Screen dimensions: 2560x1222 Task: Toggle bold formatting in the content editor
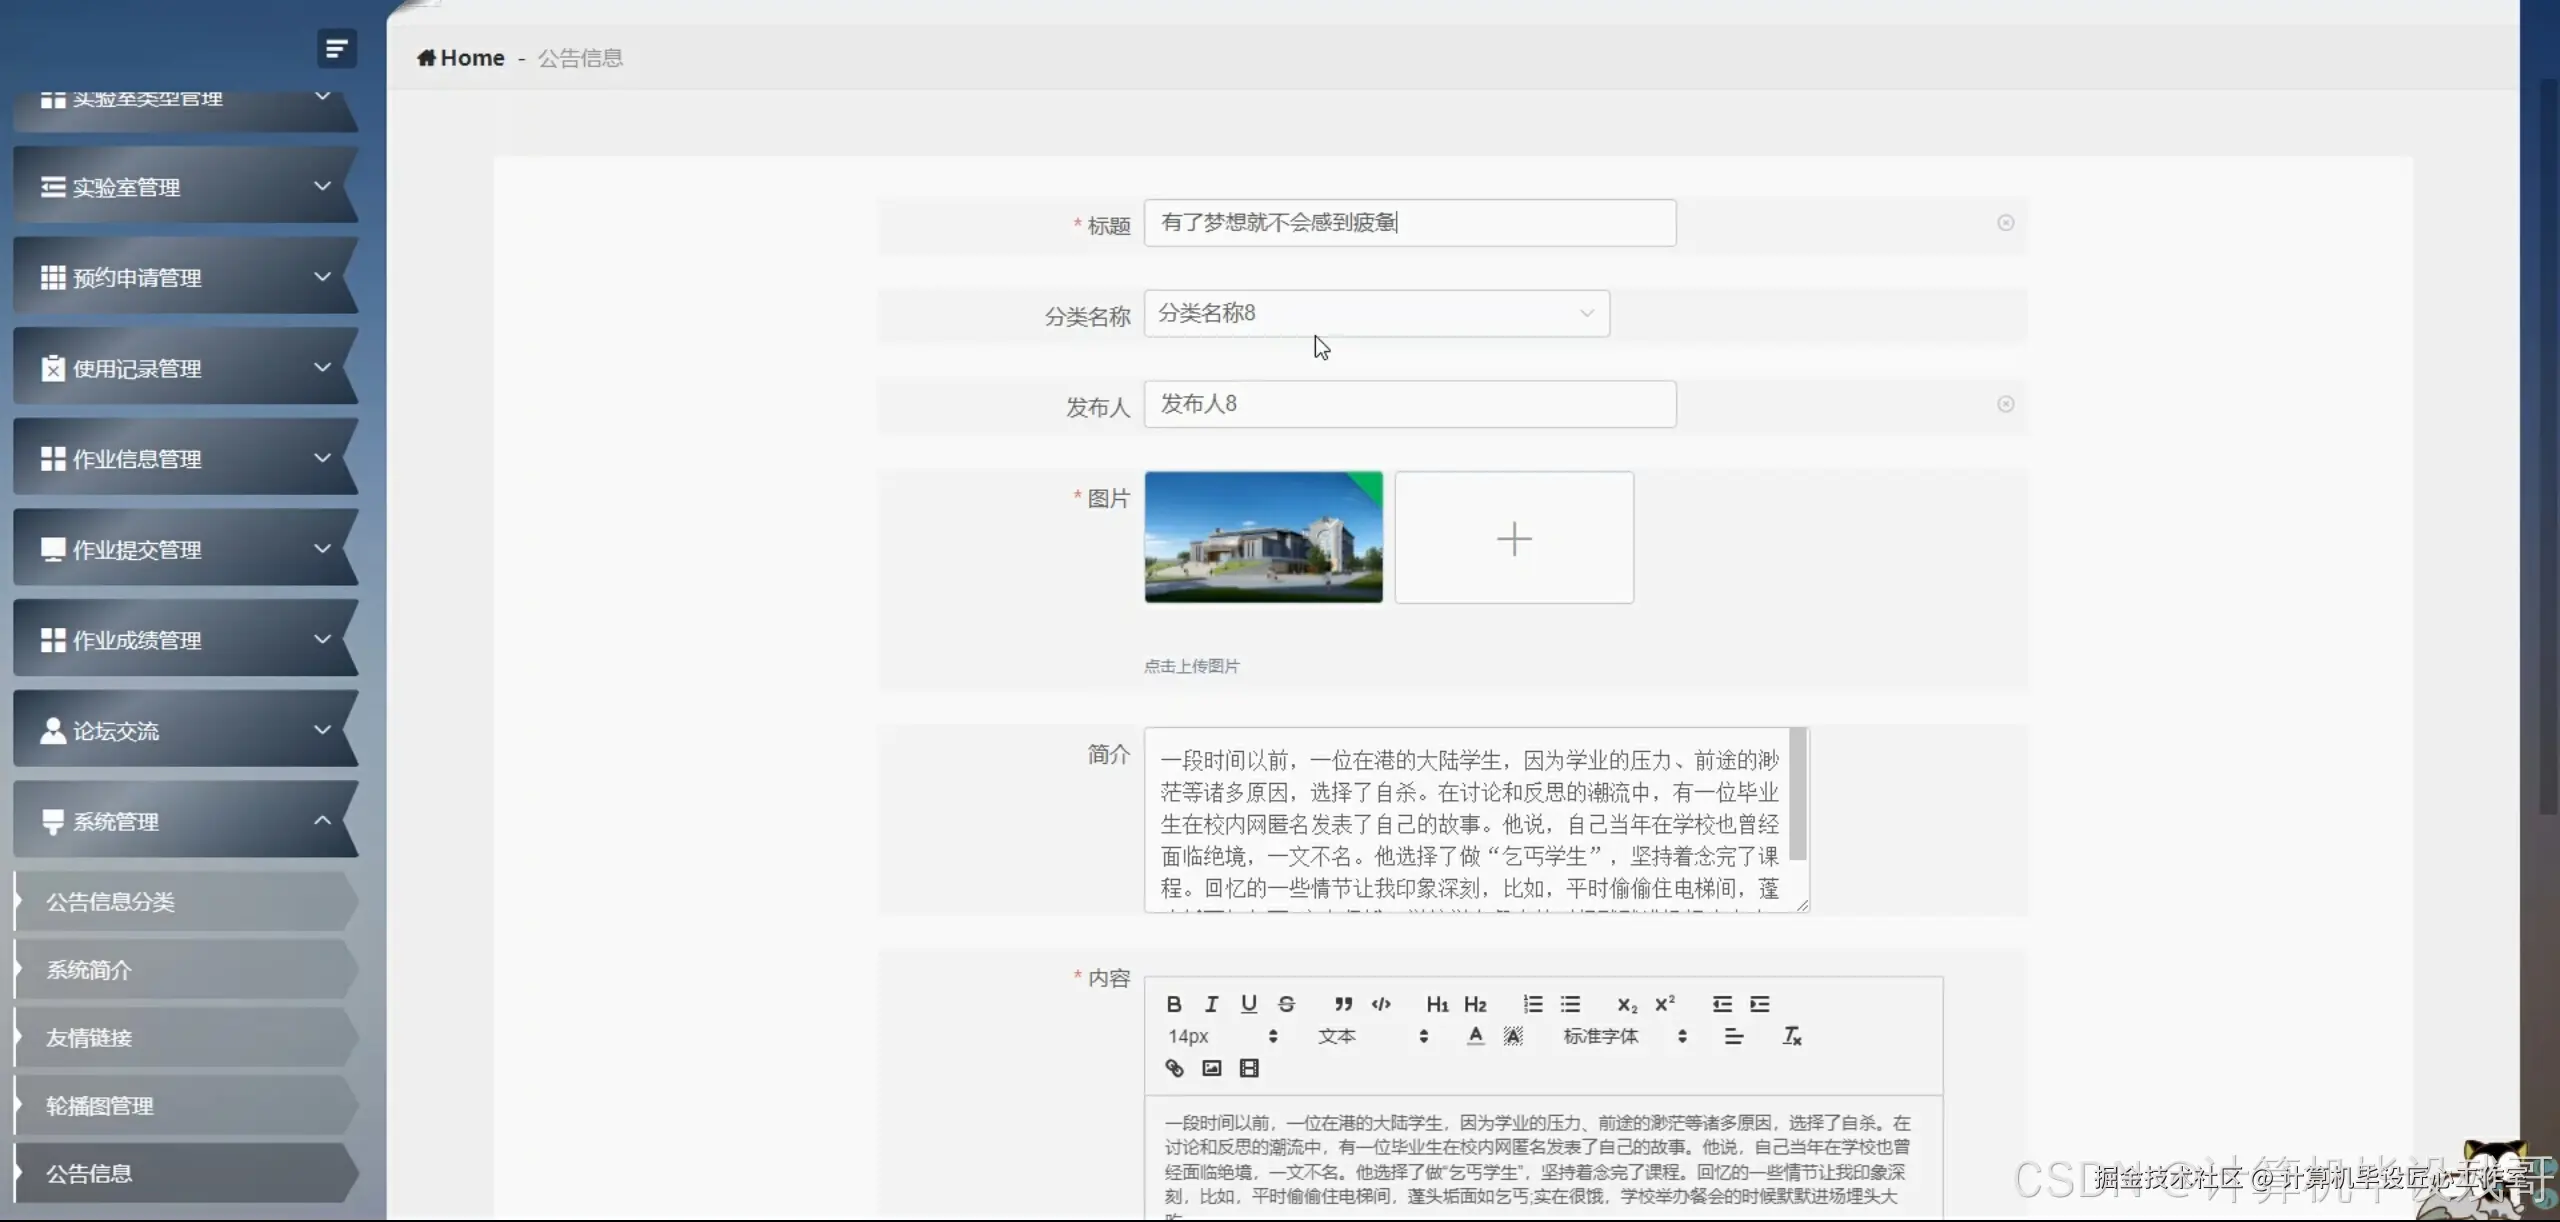1174,1004
